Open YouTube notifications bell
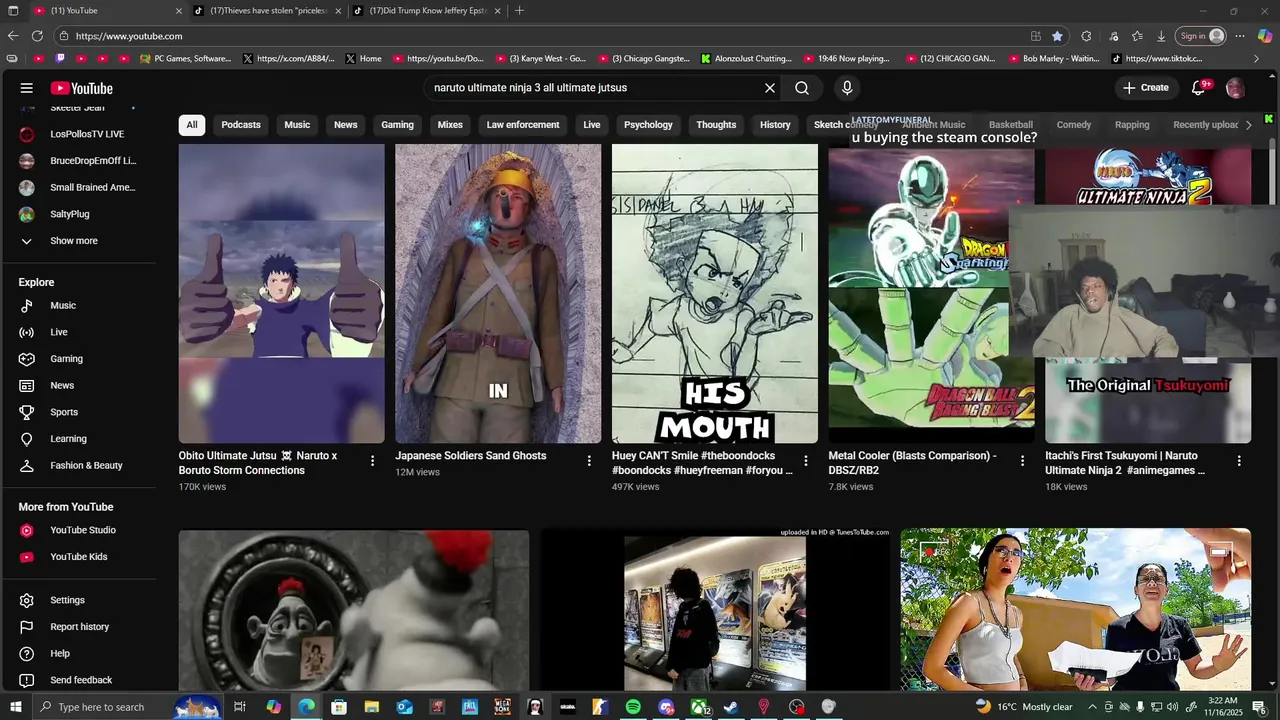 point(1199,88)
